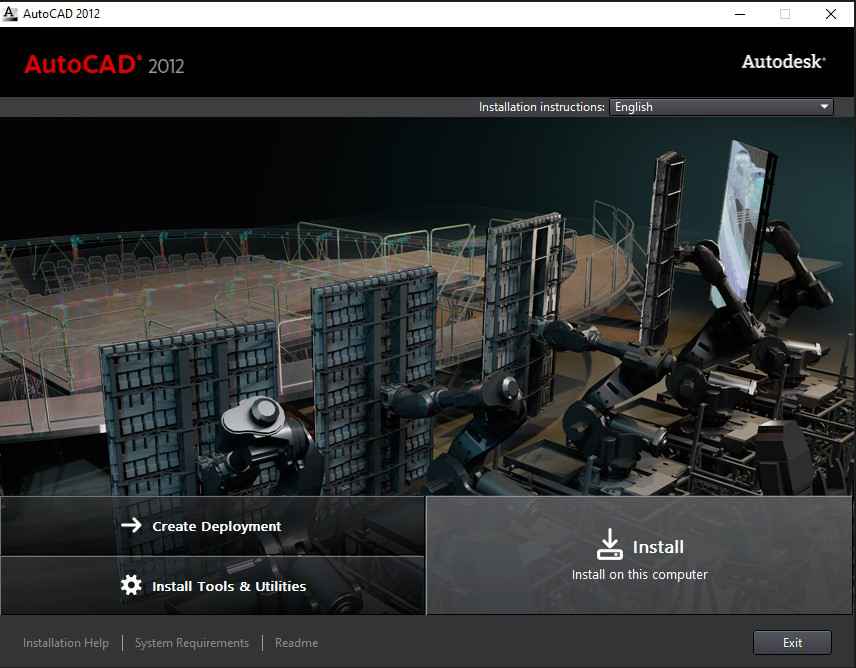Open the Readme link
Image resolution: width=856 pixels, height=668 pixels.
point(296,643)
